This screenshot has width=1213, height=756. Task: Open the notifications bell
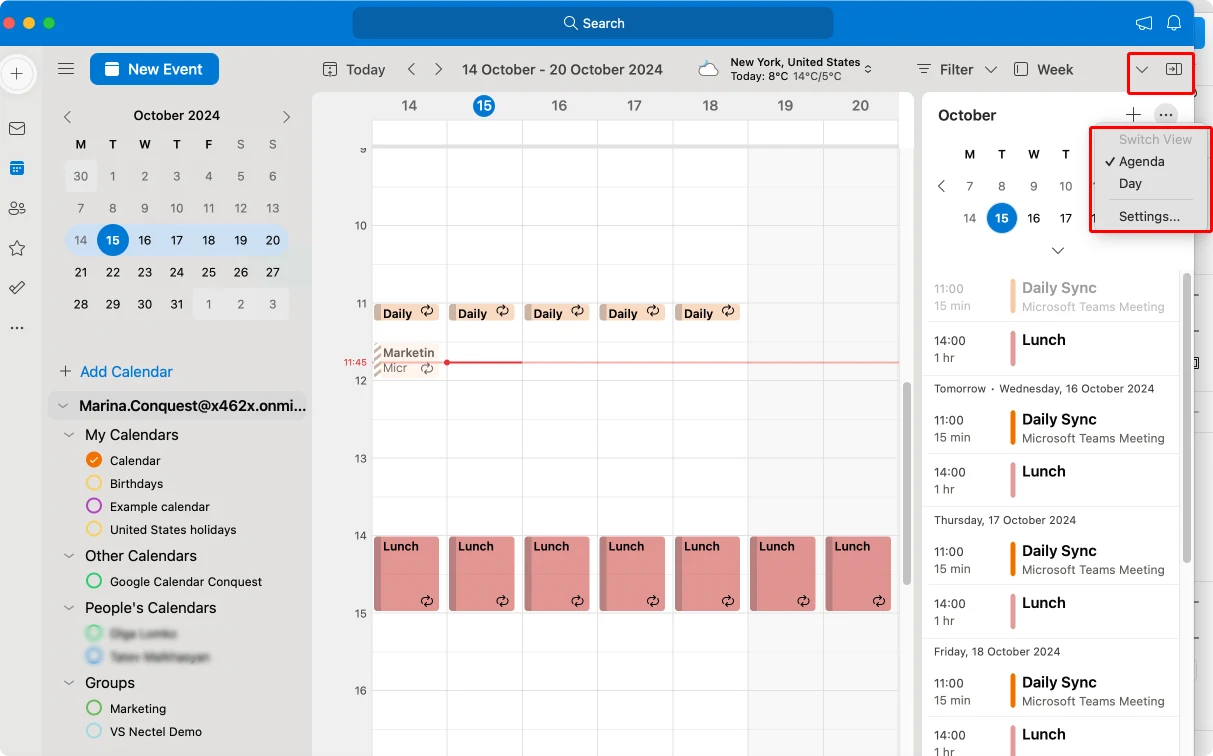pos(1174,23)
